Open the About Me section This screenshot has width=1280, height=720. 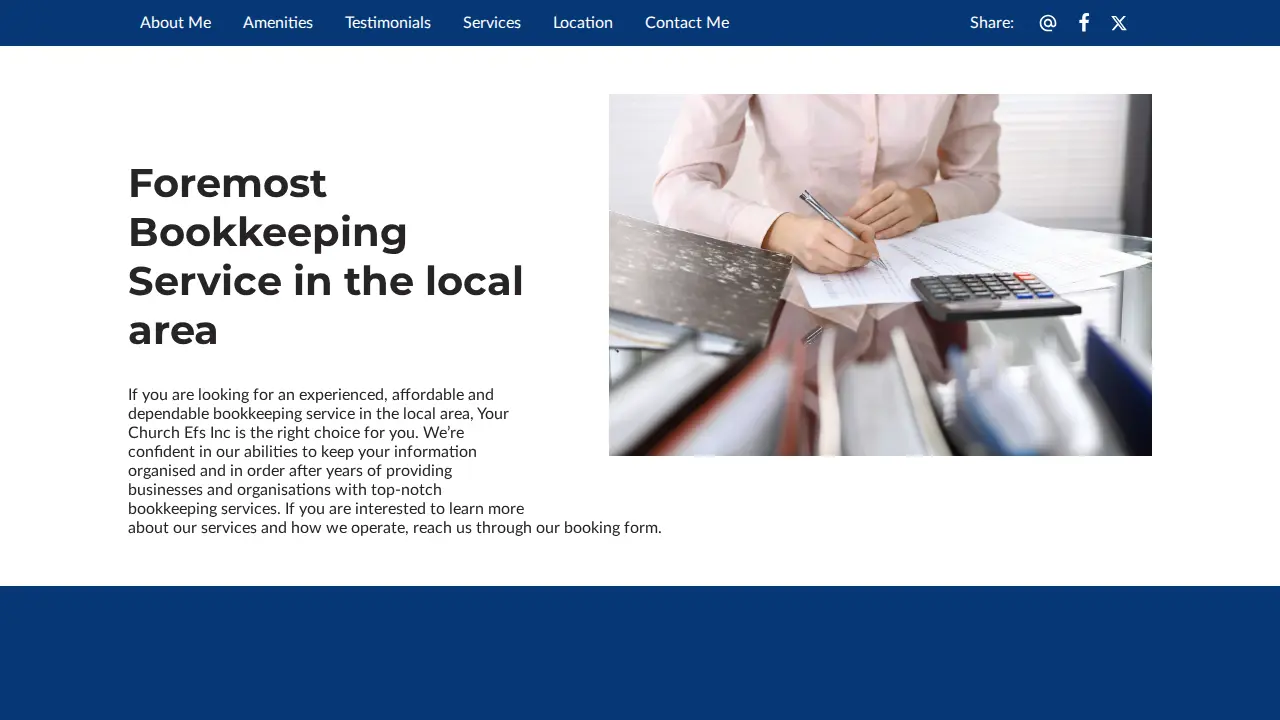pyautogui.click(x=175, y=22)
